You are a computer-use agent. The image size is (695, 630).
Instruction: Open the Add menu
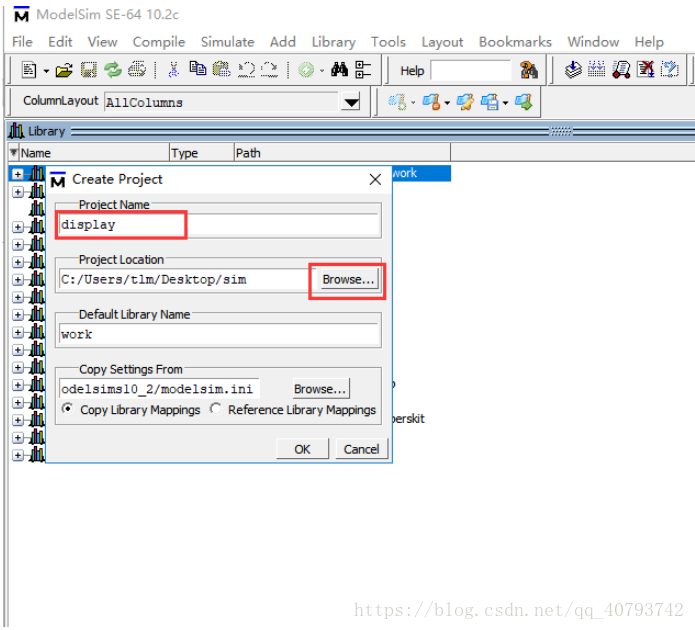click(283, 42)
